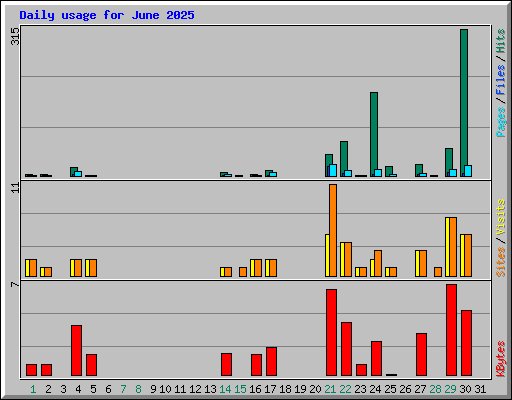Click day label 25 on the x-axis
Screen dimensions: 512x400
point(390,389)
